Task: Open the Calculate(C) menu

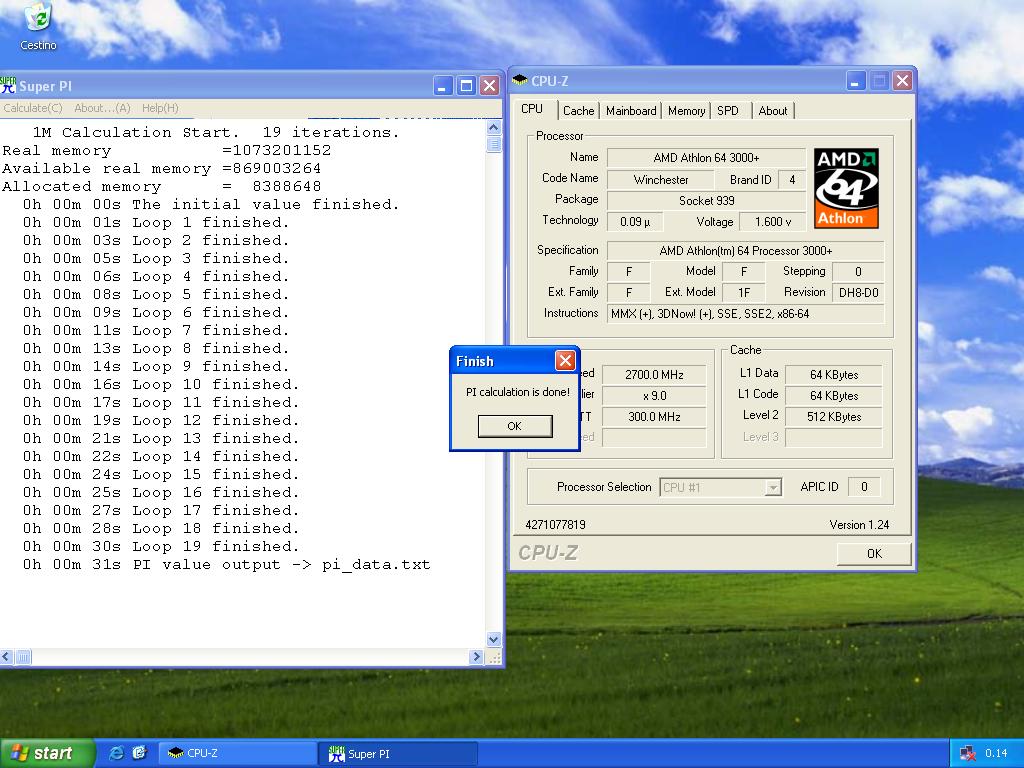Action: (33, 108)
